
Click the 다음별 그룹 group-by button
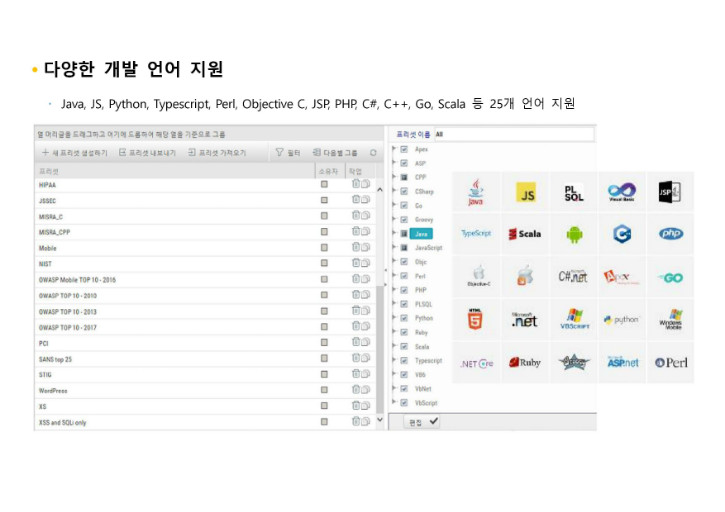[335, 153]
